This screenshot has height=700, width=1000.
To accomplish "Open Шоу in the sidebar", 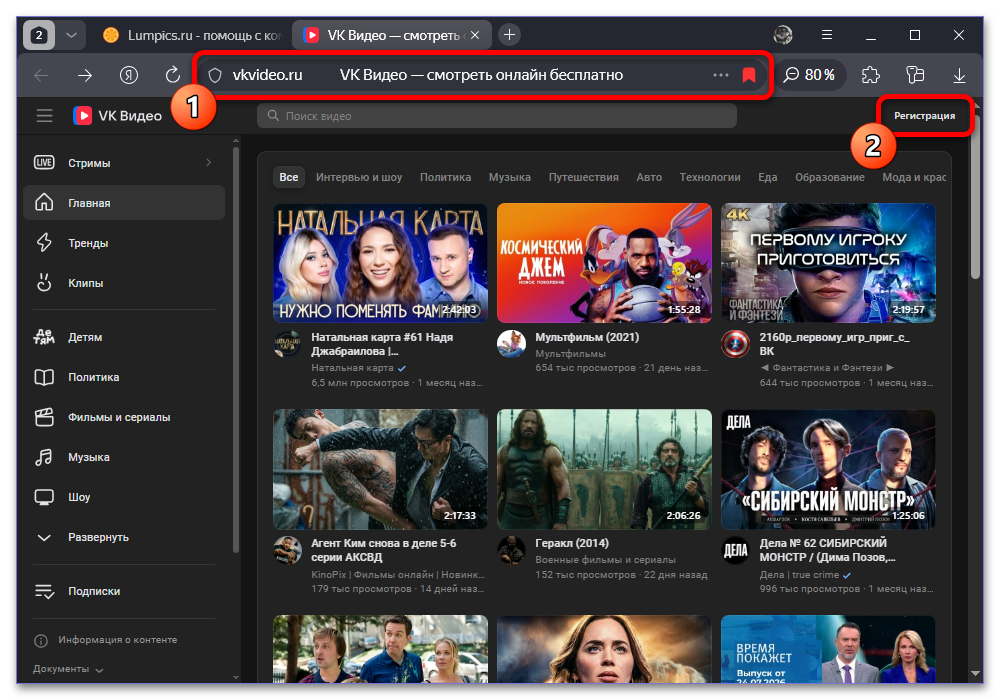I will point(124,497).
